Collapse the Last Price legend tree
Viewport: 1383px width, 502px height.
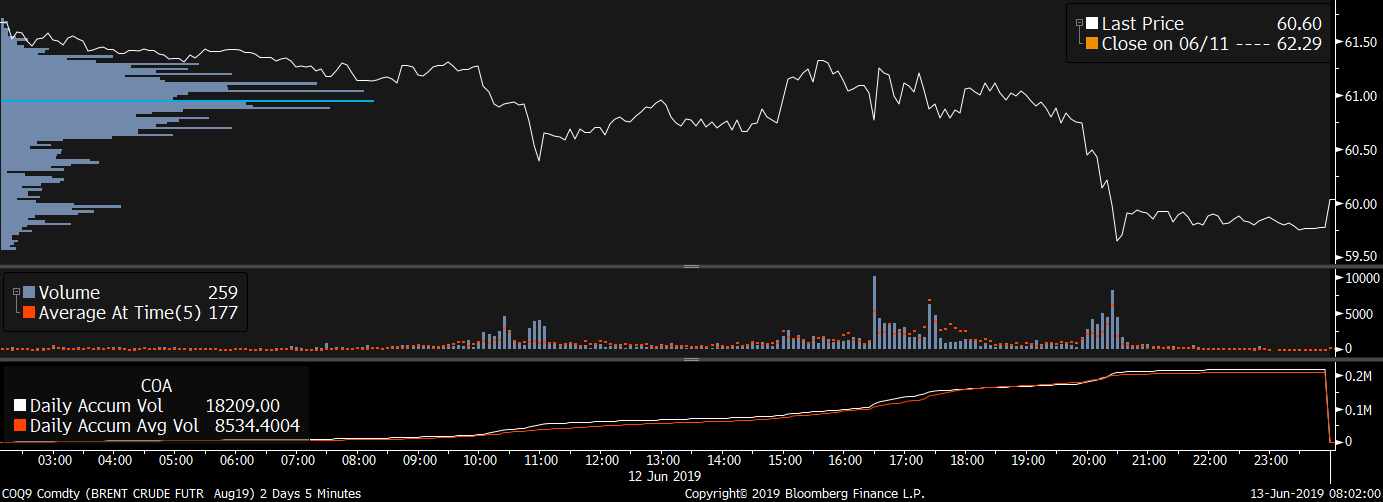(x=1079, y=22)
